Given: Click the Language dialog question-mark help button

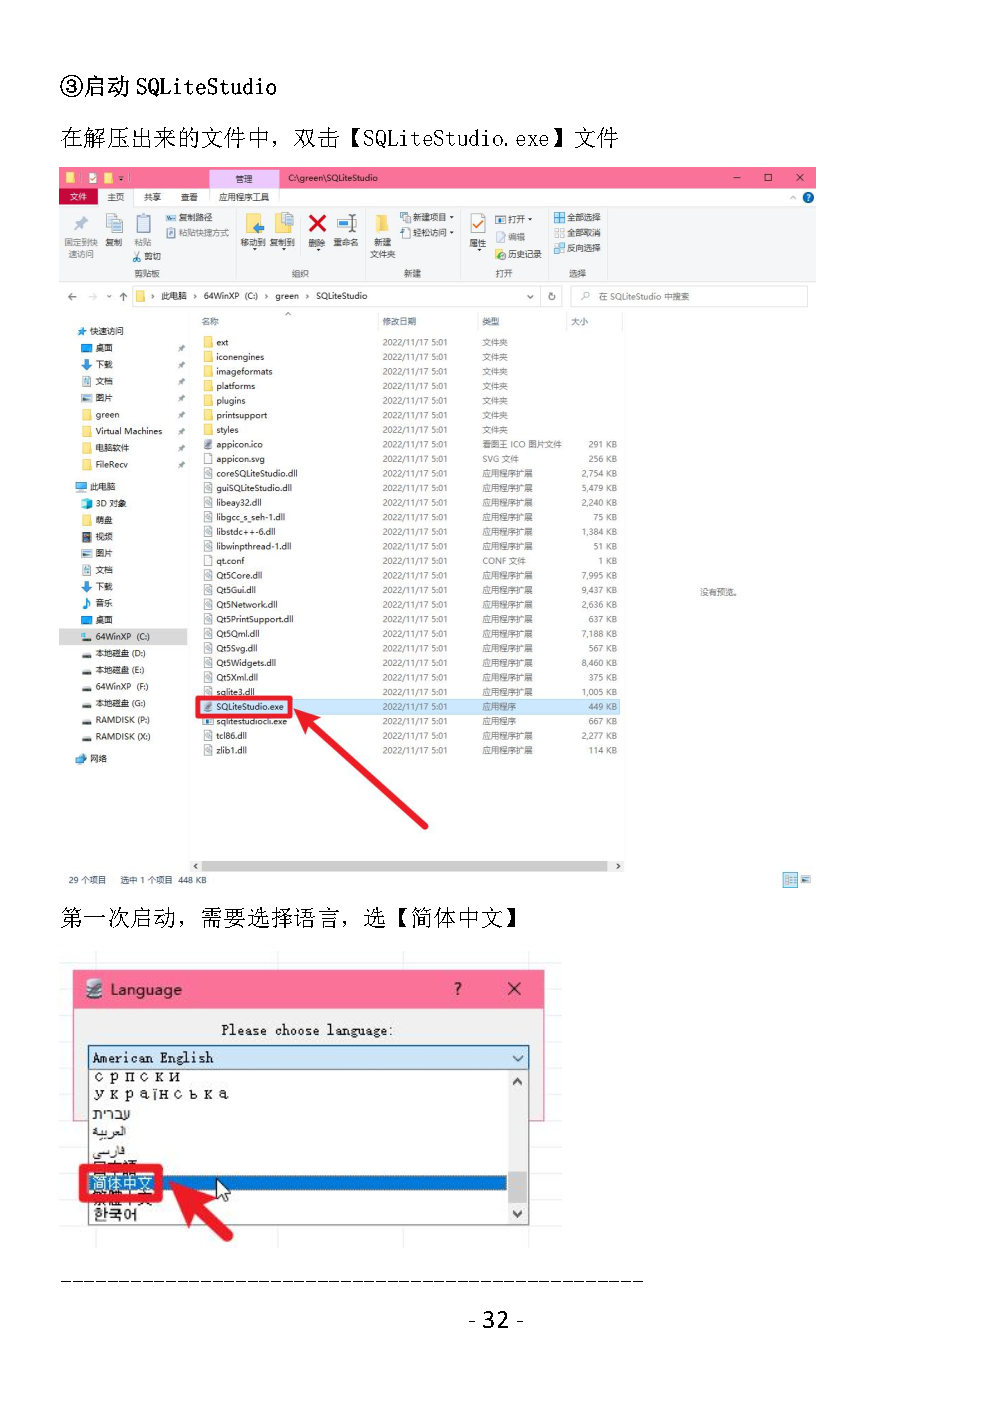Looking at the screenshot, I should pos(458,989).
